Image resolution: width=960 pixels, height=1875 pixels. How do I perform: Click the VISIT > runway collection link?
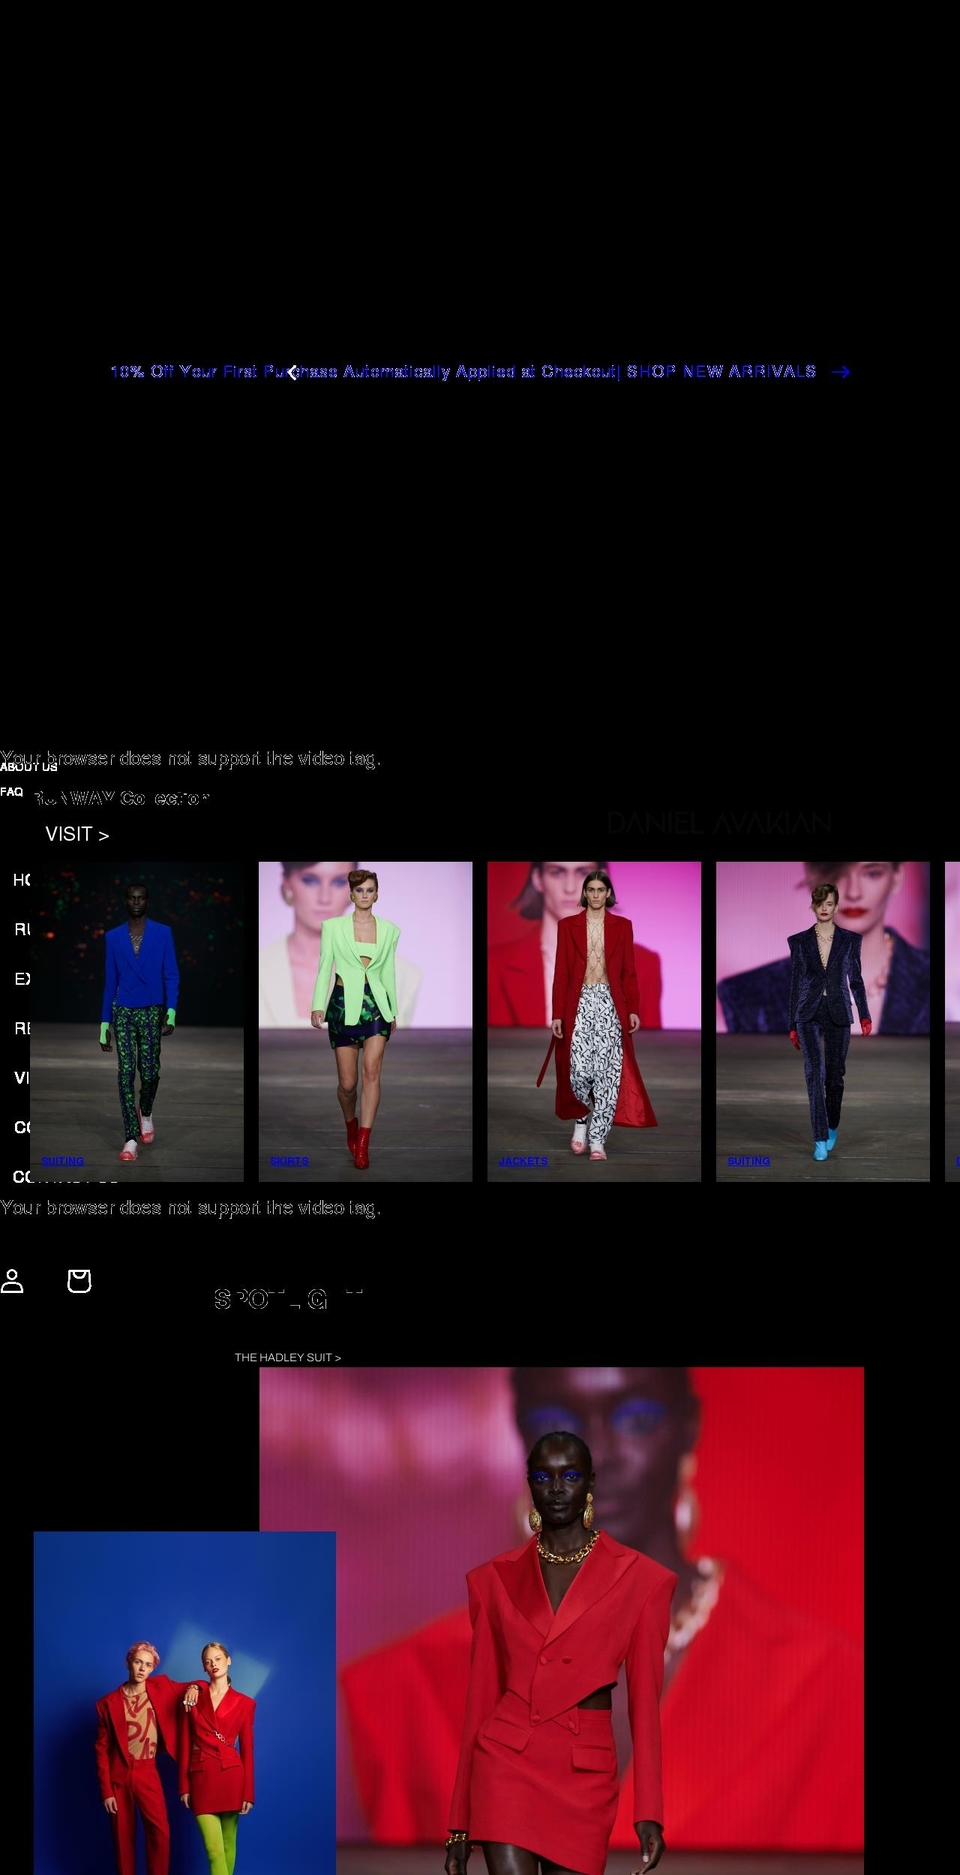[x=77, y=834]
